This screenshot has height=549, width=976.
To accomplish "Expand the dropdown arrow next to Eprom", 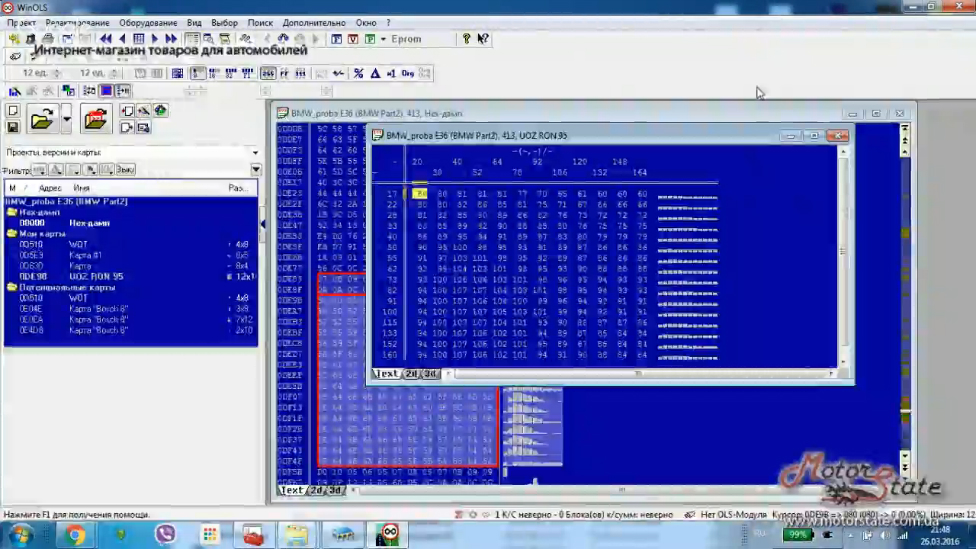I will [383, 39].
